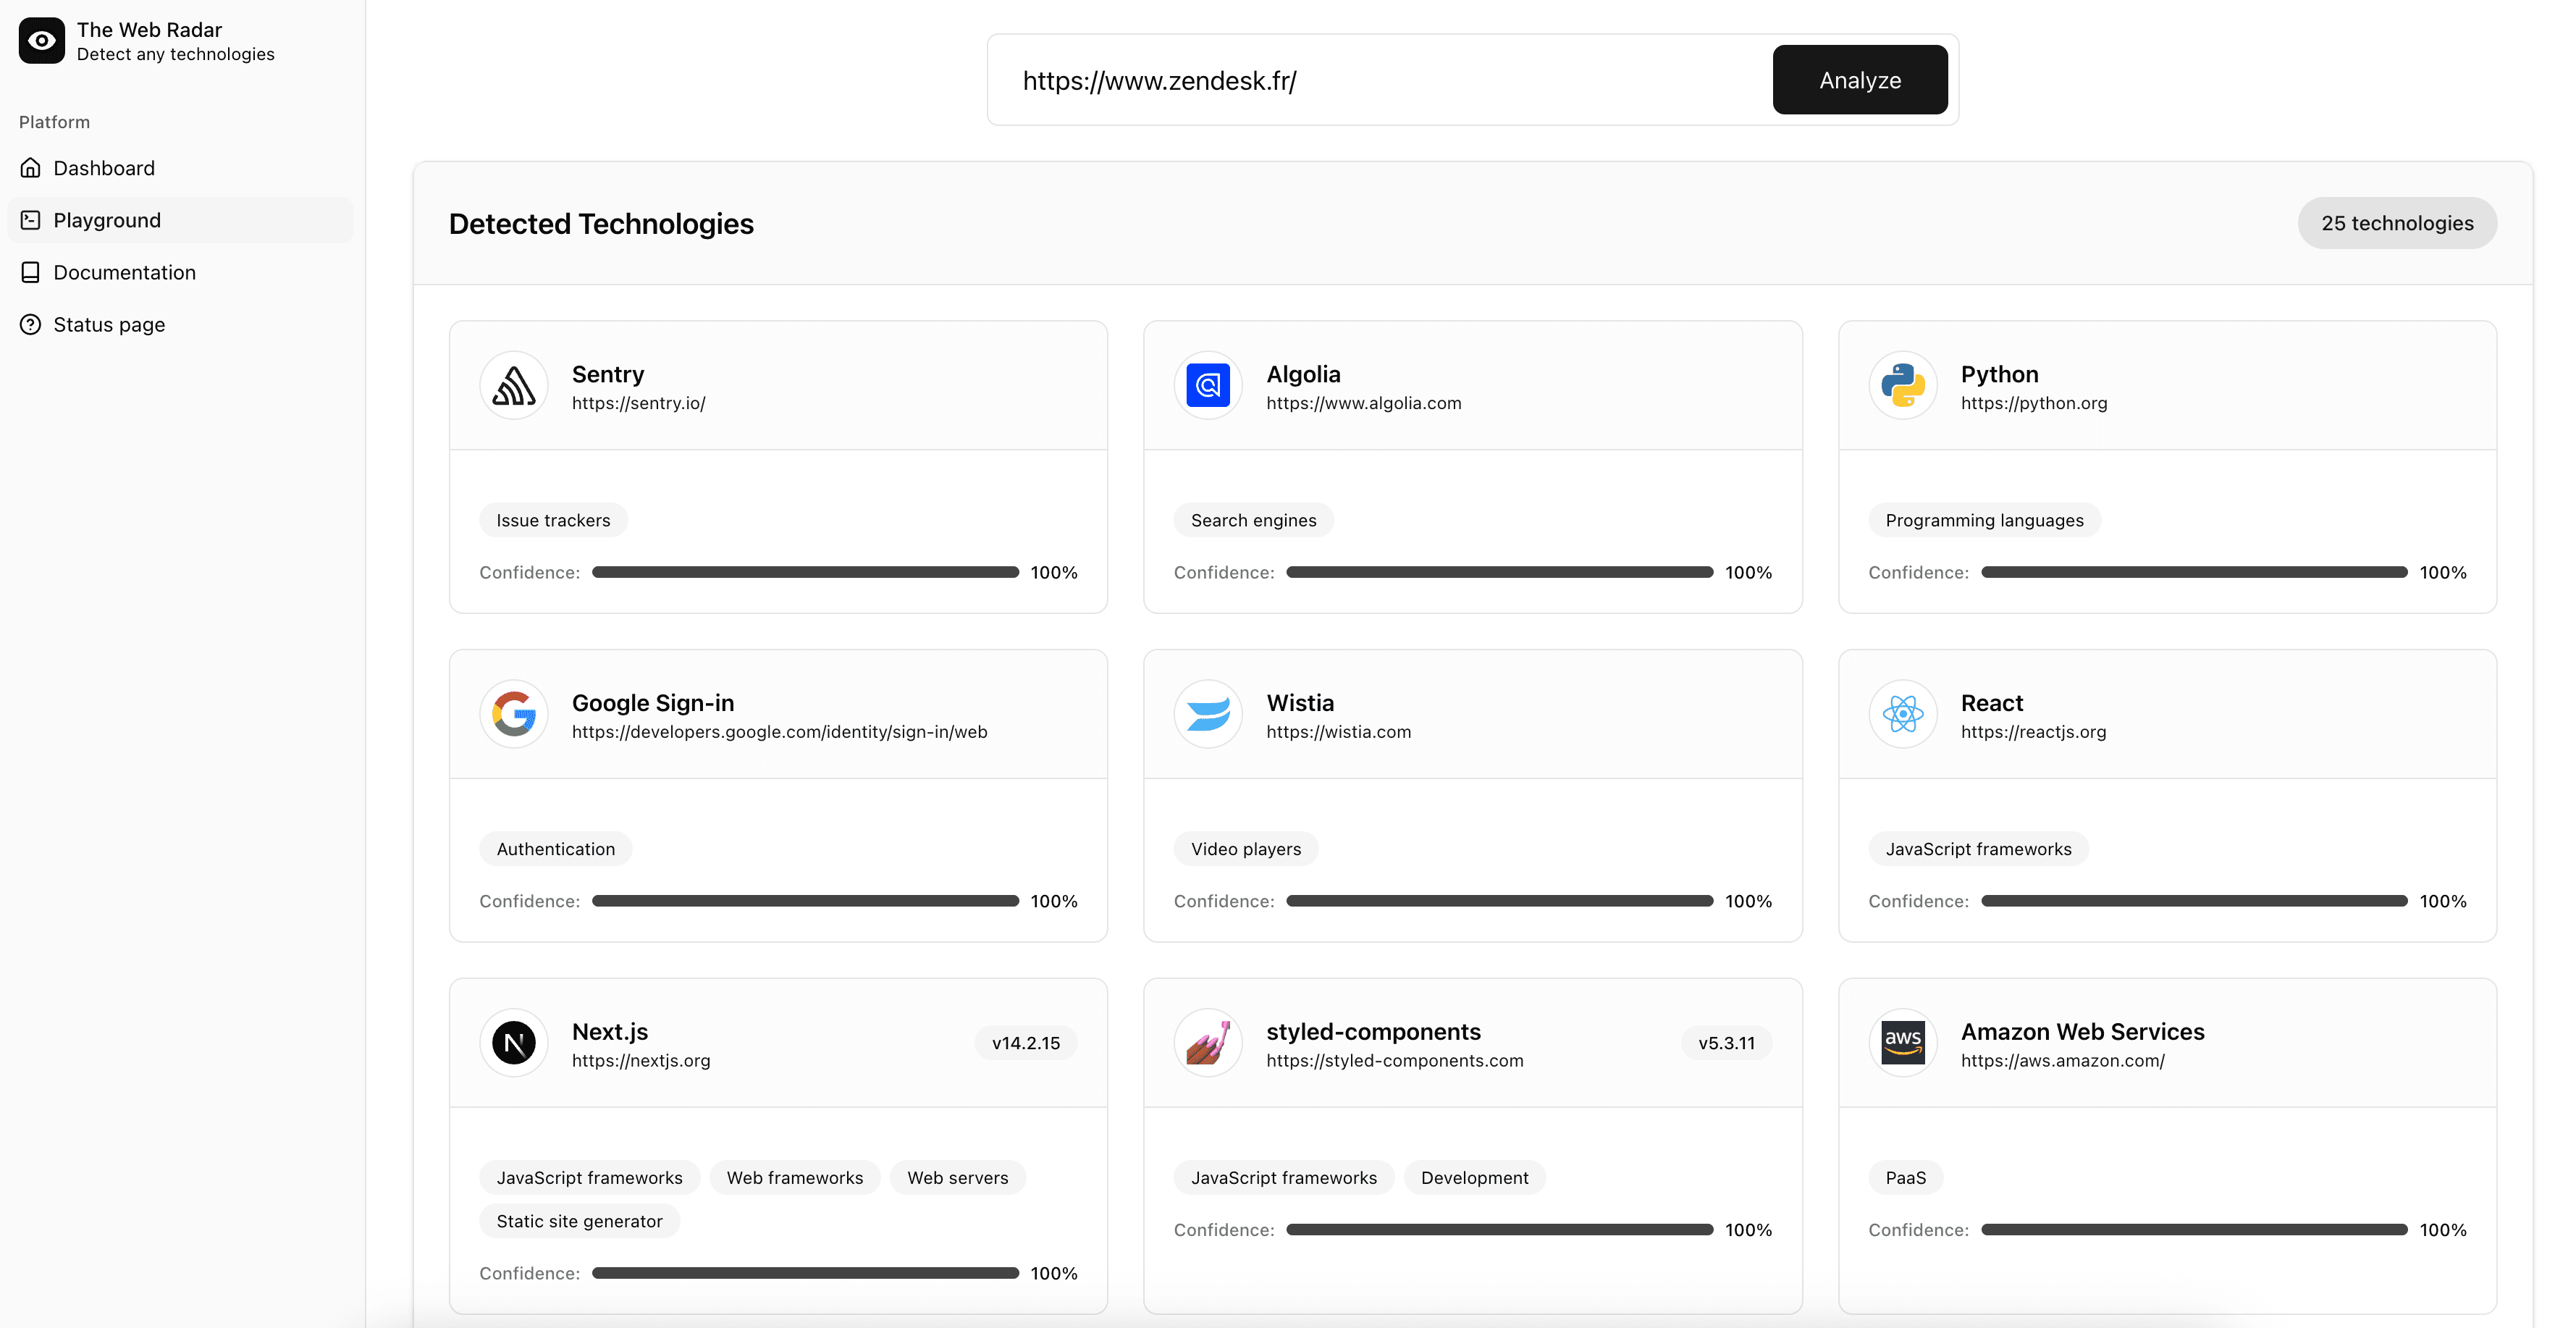Click the Algolia logo icon
This screenshot has width=2576, height=1328.
click(1208, 385)
